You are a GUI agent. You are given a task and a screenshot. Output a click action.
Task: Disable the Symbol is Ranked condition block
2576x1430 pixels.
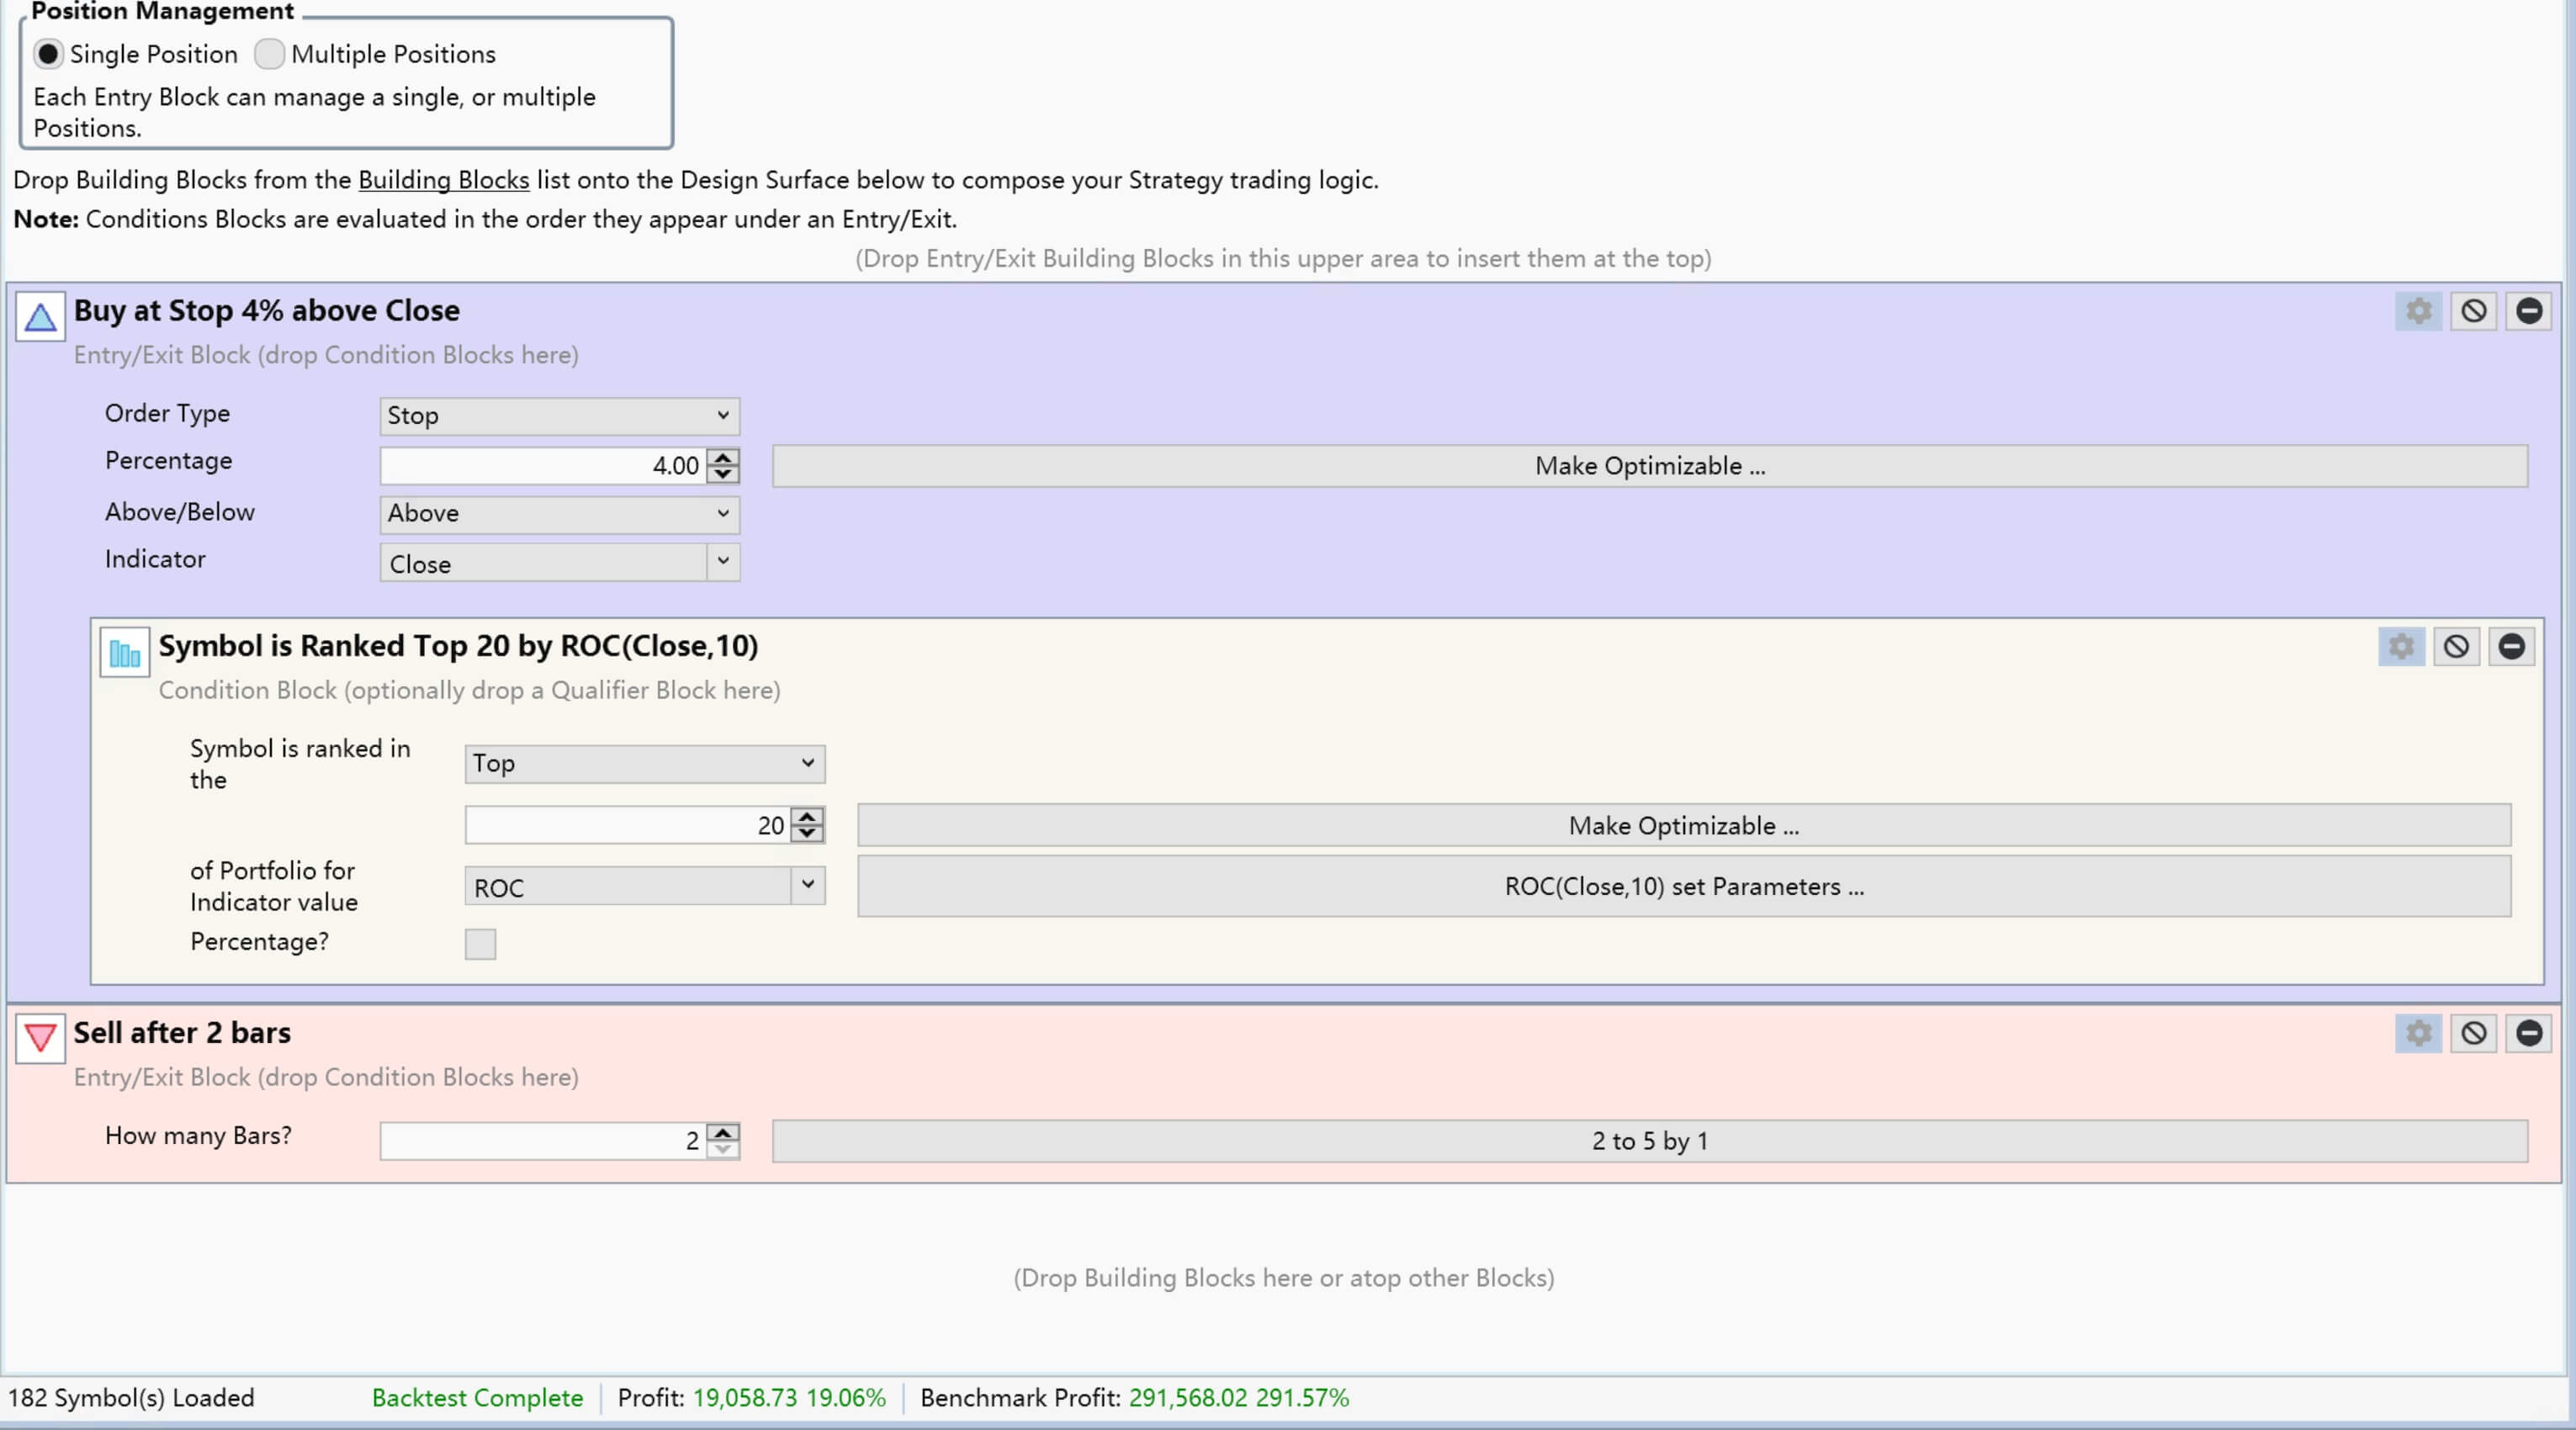click(x=2456, y=646)
